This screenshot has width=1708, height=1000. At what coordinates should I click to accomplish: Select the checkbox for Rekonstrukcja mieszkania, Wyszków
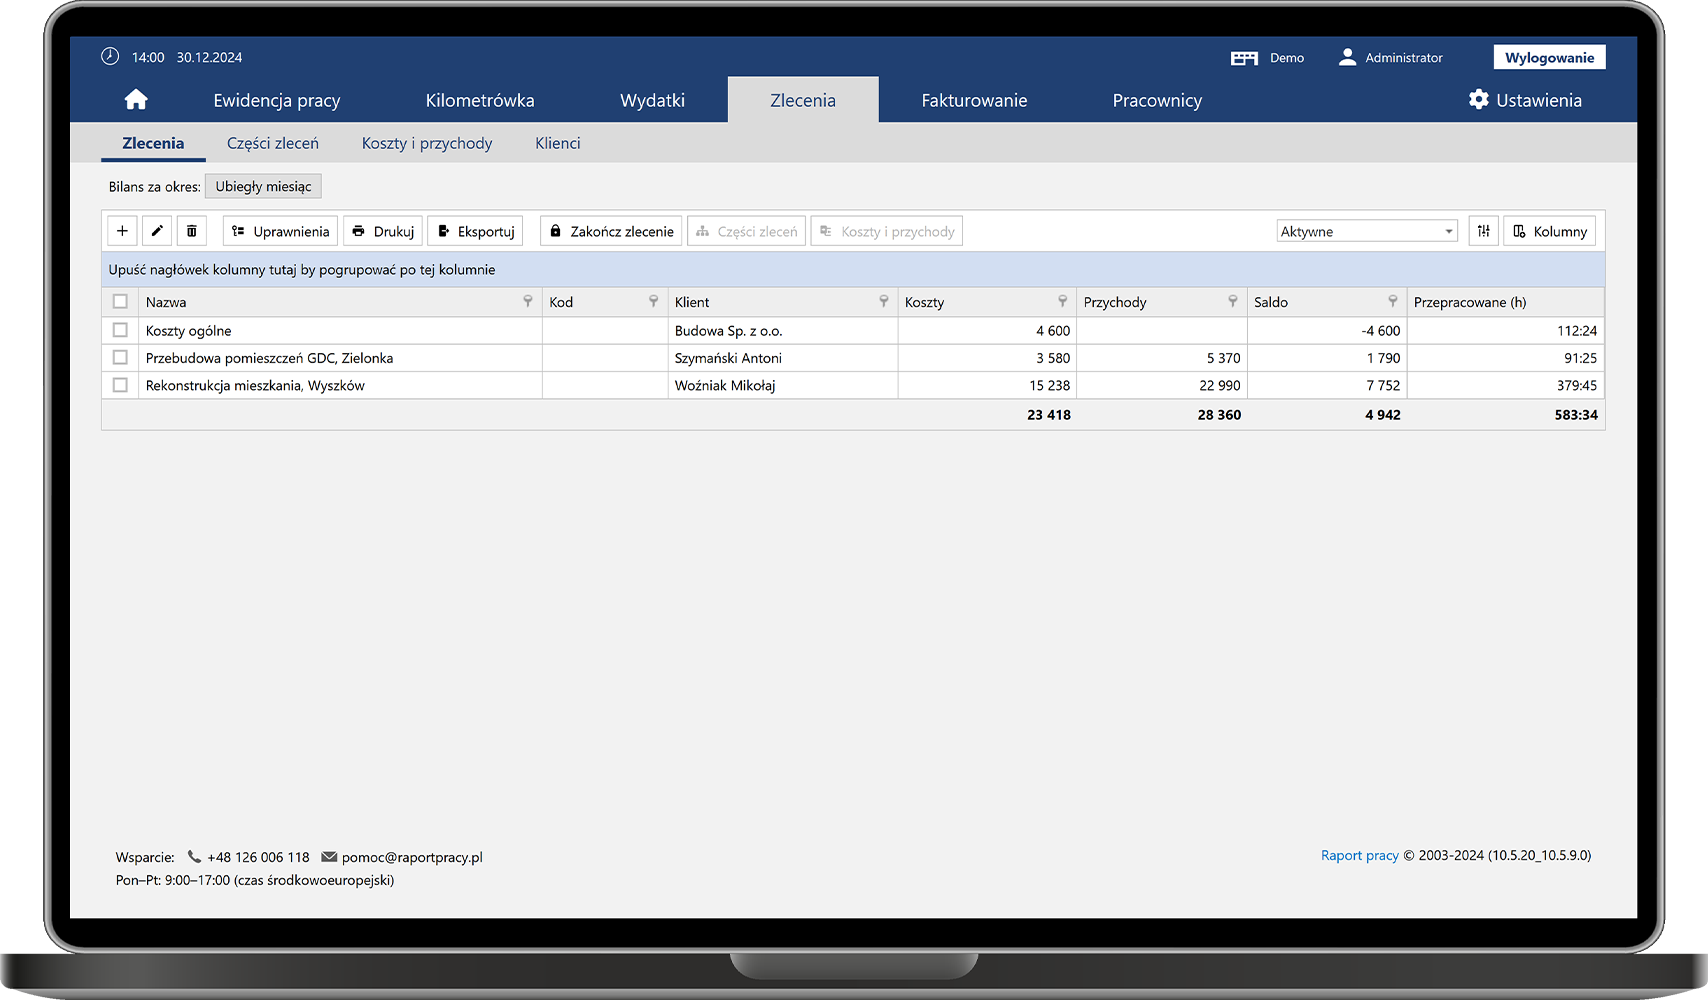[120, 385]
